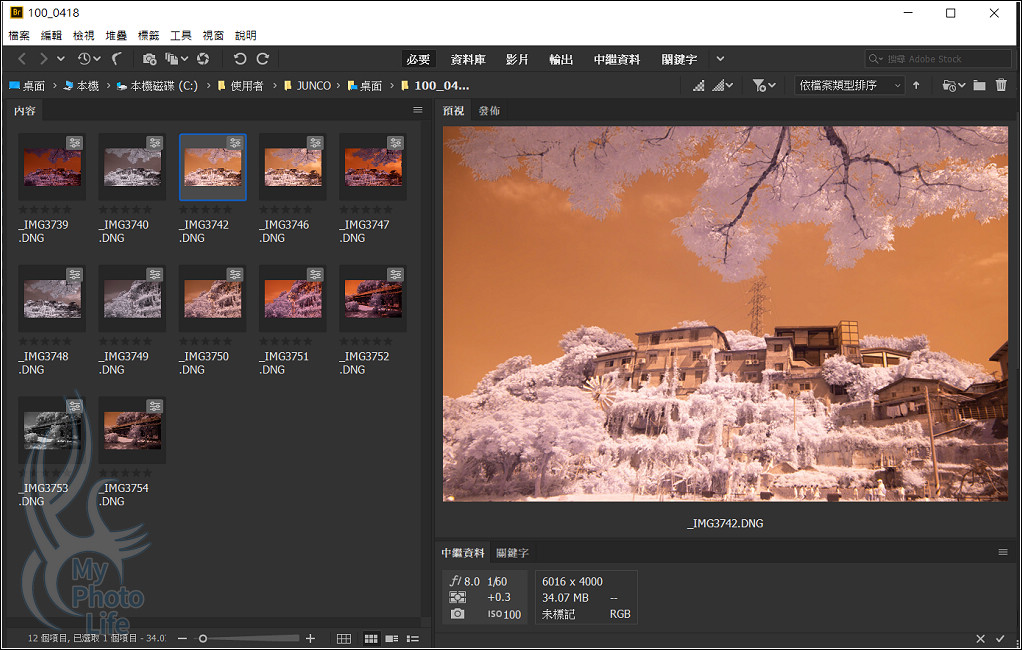
Task: Select the _IMG3750.DNG thumbnail
Action: point(212,298)
